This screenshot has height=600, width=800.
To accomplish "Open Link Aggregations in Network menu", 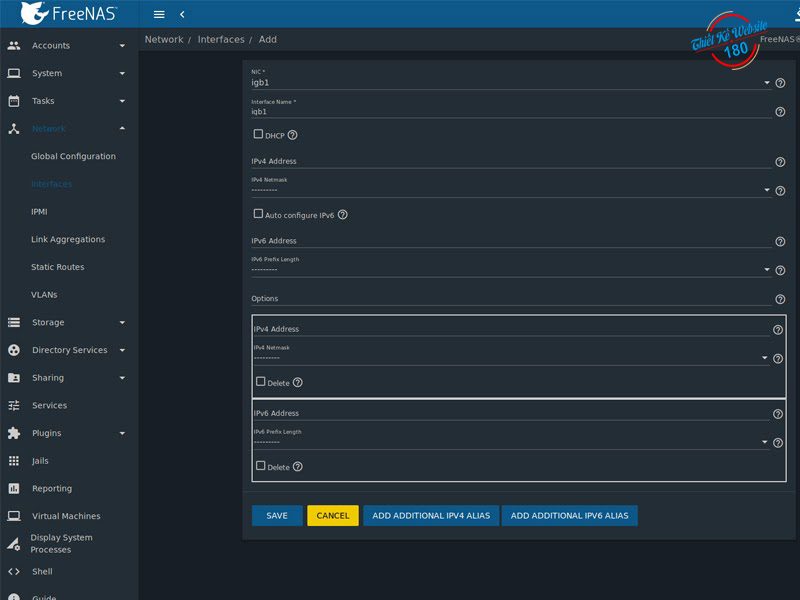I will click(x=68, y=240).
